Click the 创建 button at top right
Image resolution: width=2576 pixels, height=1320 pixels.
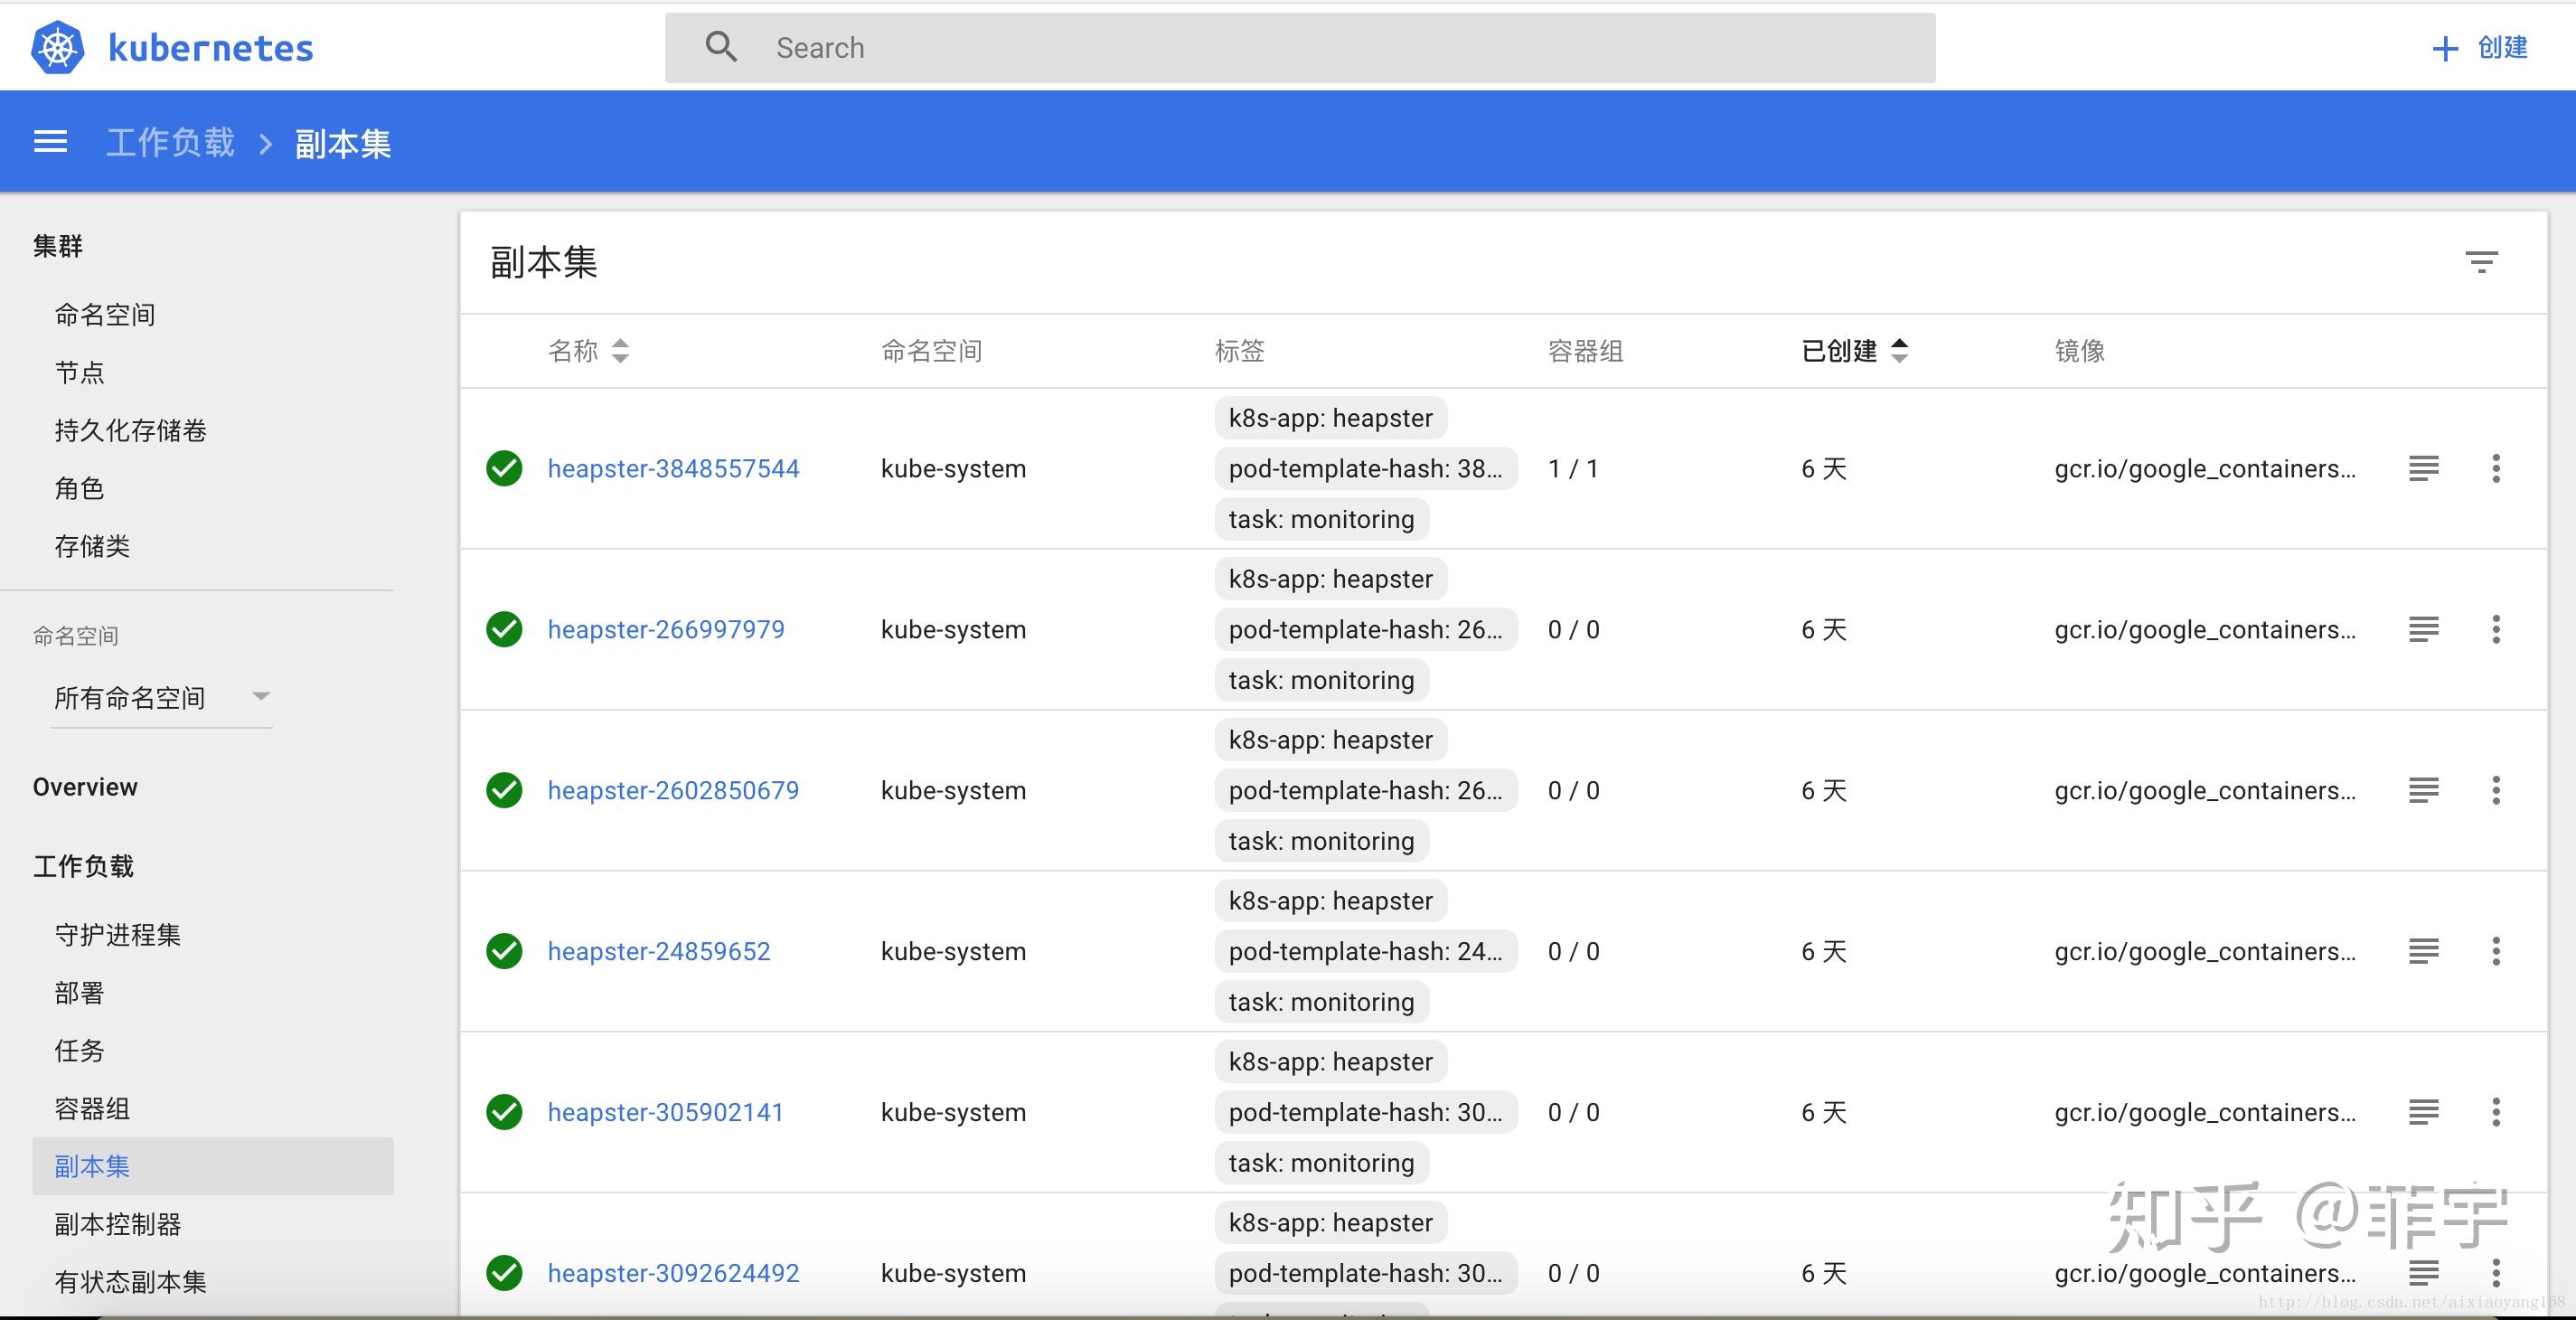(x=2482, y=47)
